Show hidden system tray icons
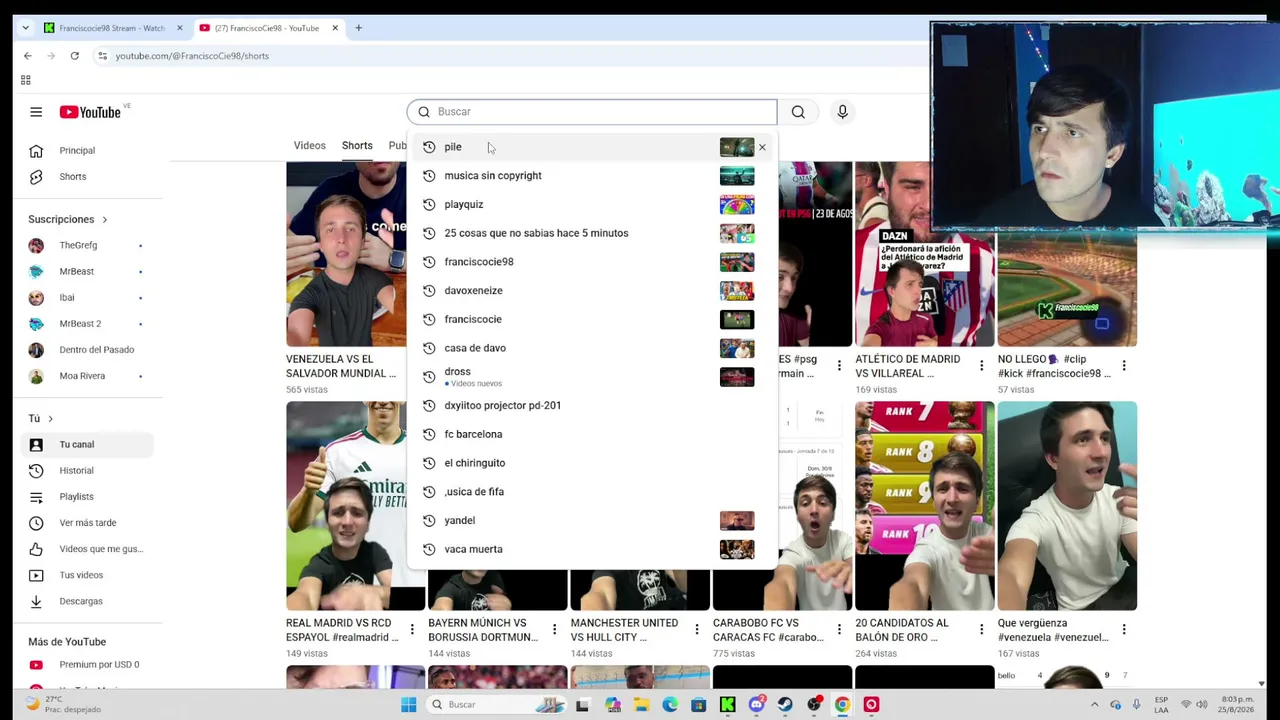The width and height of the screenshot is (1280, 720). pyautogui.click(x=1094, y=705)
